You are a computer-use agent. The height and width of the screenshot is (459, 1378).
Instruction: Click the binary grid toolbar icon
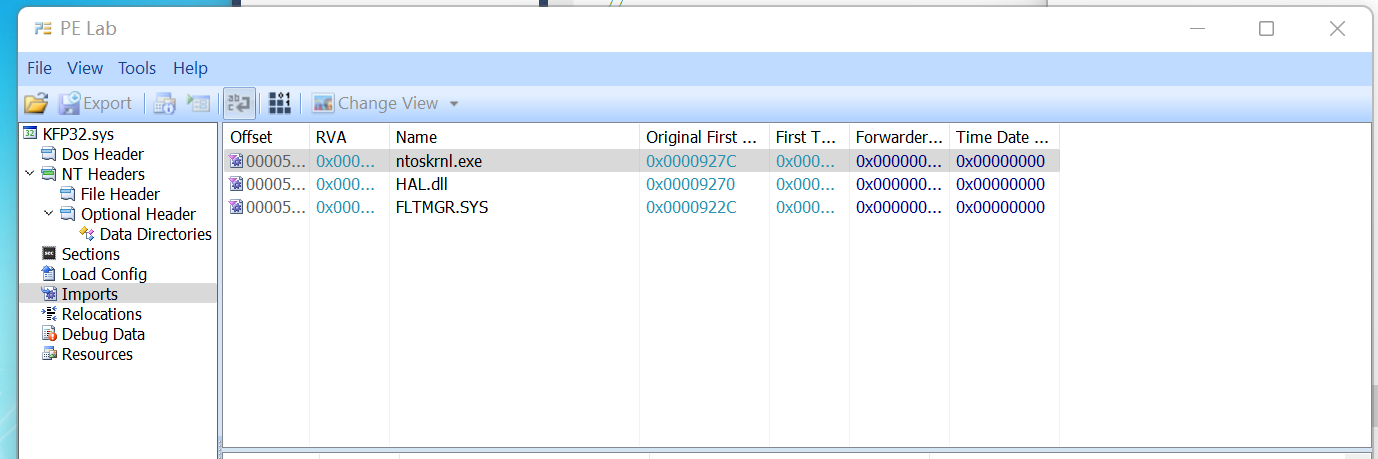tap(280, 103)
